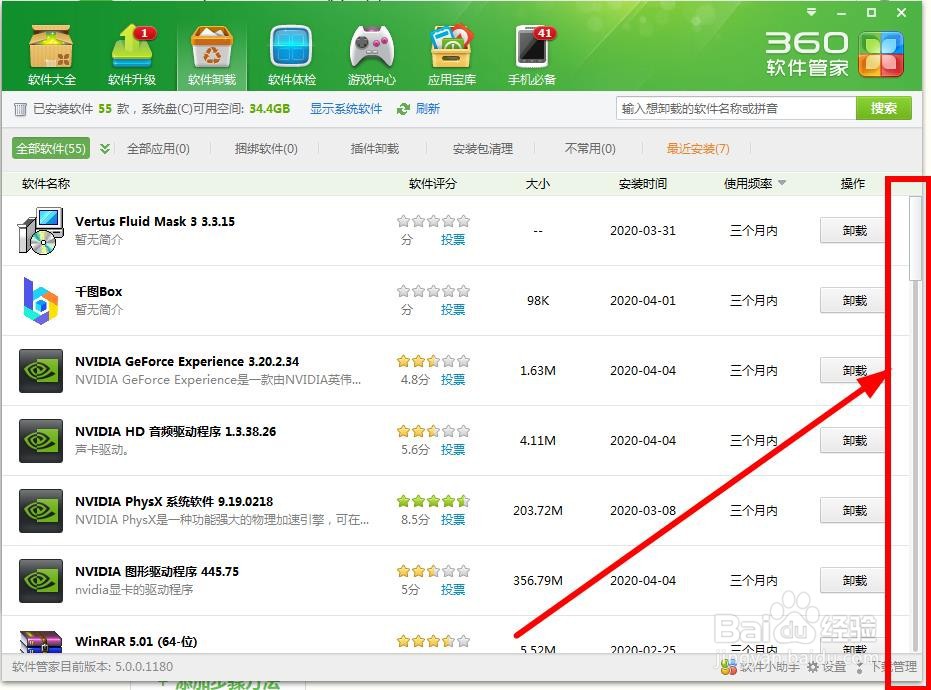Screen dimensions: 931x690
Task: Click the 显示系统软件 link
Action: tap(346, 109)
